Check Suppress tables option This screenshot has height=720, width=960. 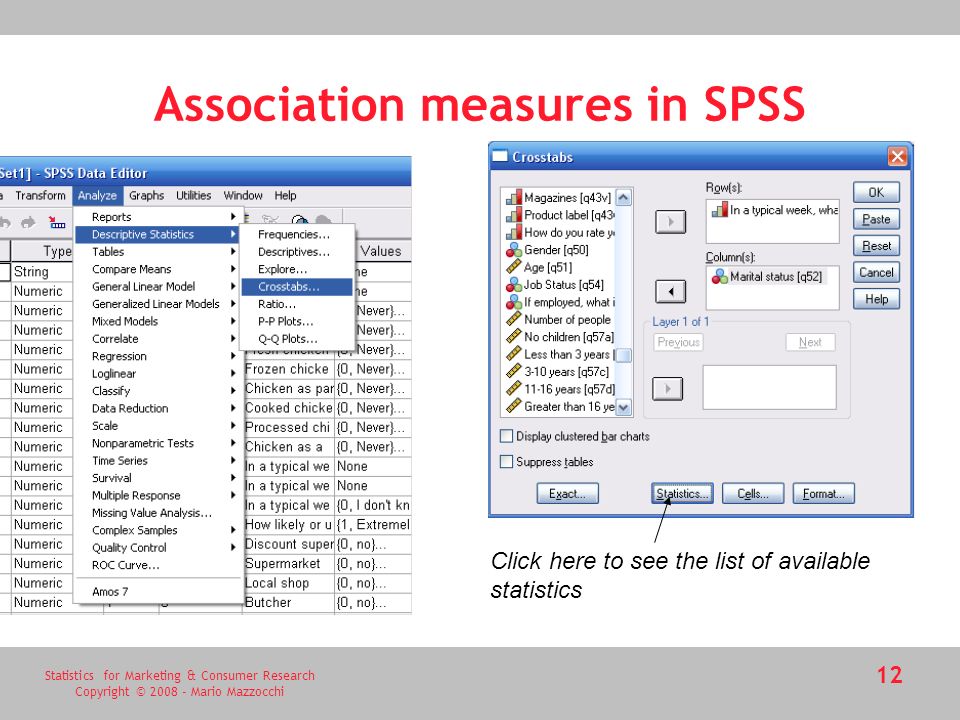click(x=506, y=462)
